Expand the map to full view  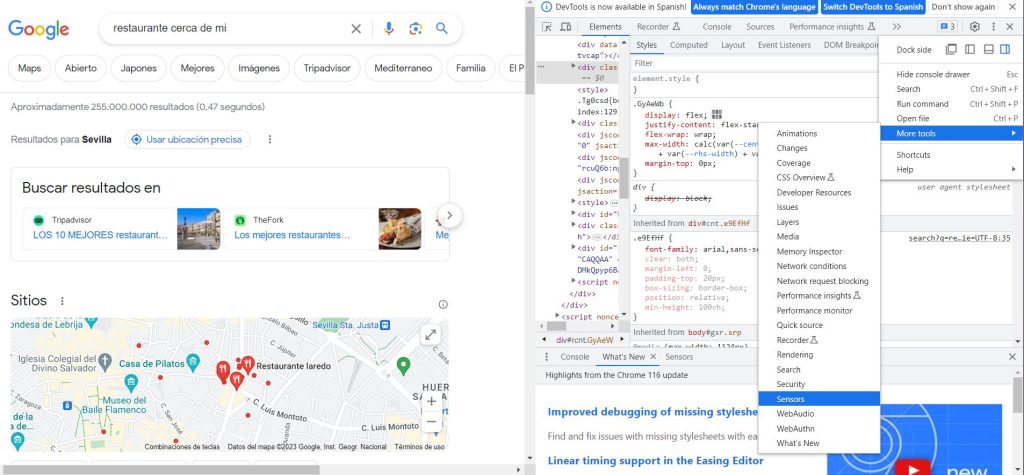point(430,335)
